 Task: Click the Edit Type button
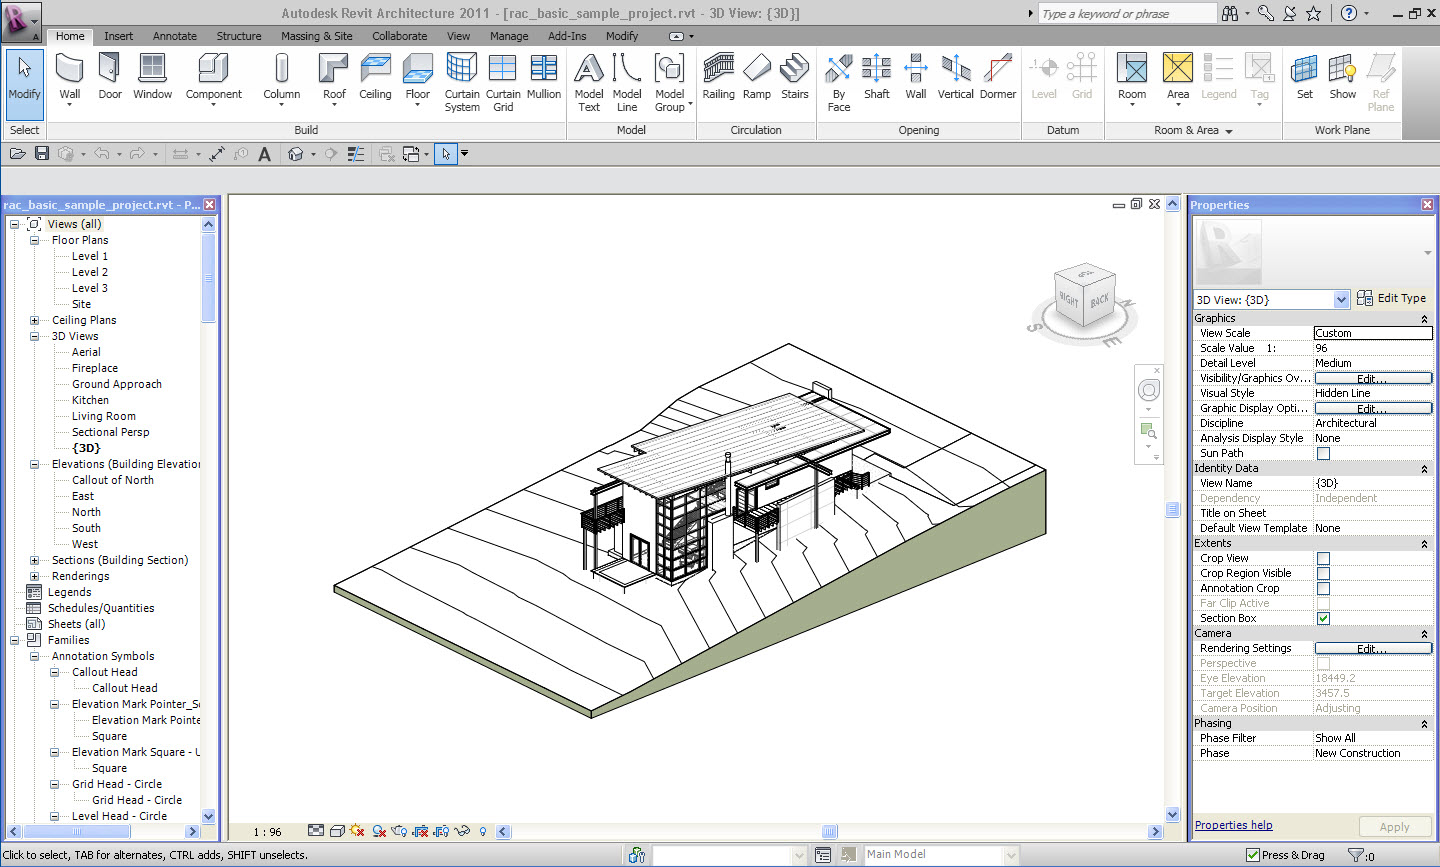click(1398, 298)
